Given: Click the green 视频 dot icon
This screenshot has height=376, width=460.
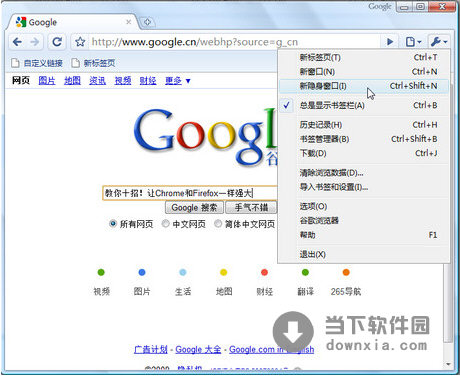Looking at the screenshot, I should [101, 272].
